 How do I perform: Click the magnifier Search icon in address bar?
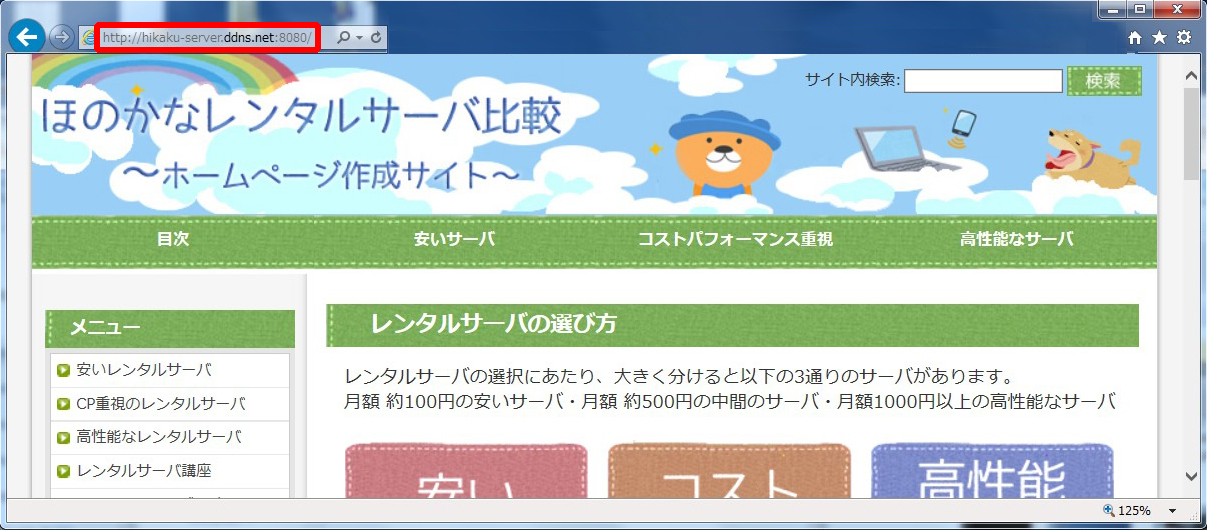pos(343,37)
